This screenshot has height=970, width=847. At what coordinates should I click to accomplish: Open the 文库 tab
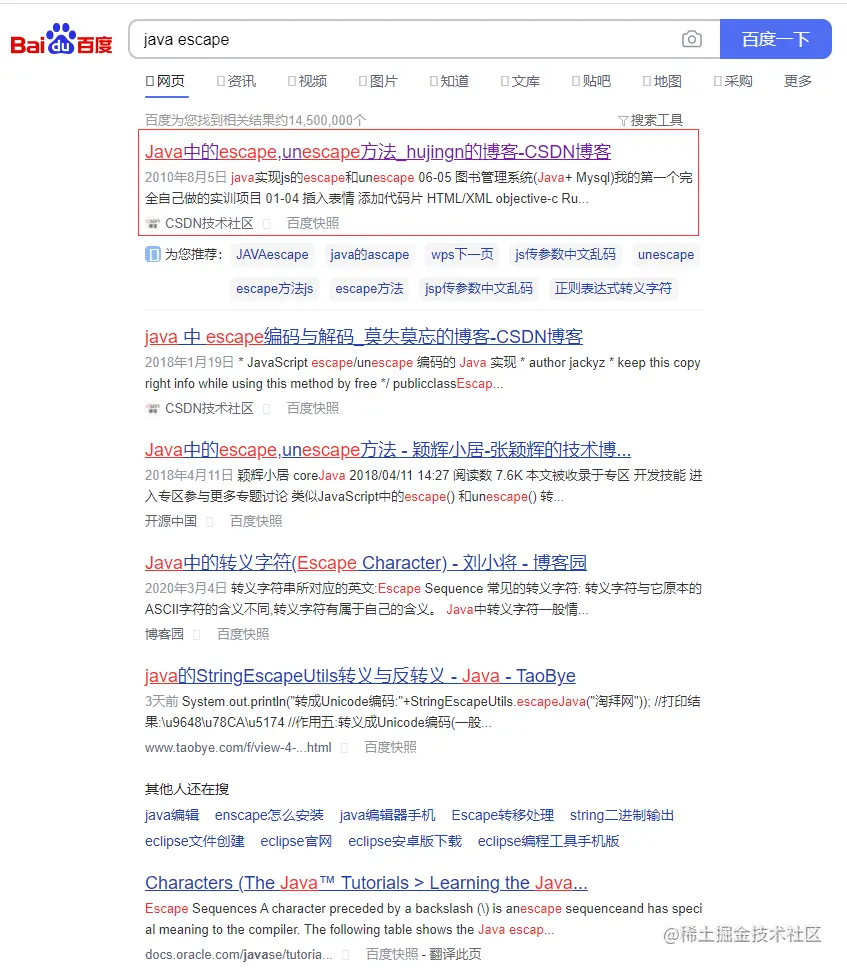point(520,81)
